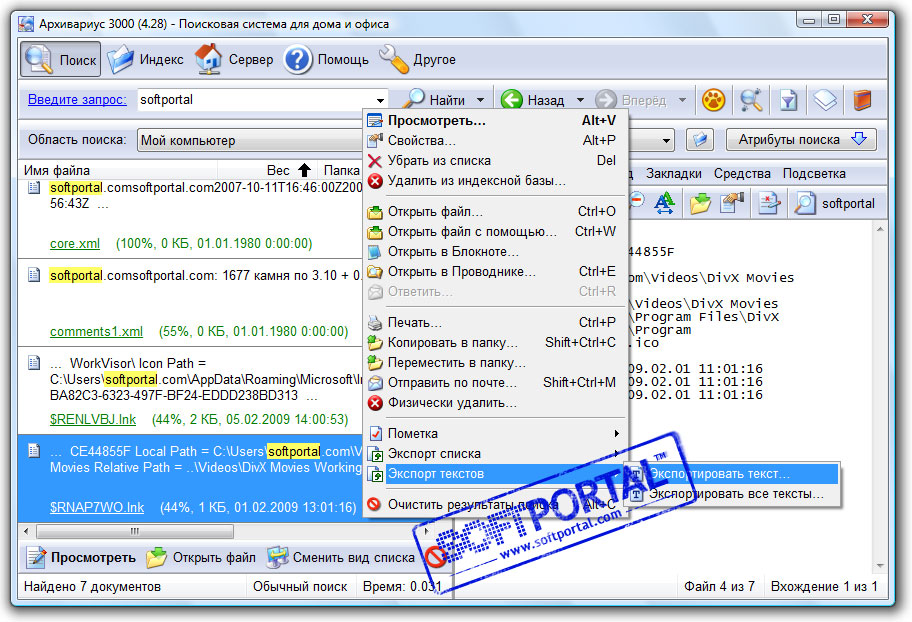
Task: Click the orange paw print icon
Action: click(713, 100)
